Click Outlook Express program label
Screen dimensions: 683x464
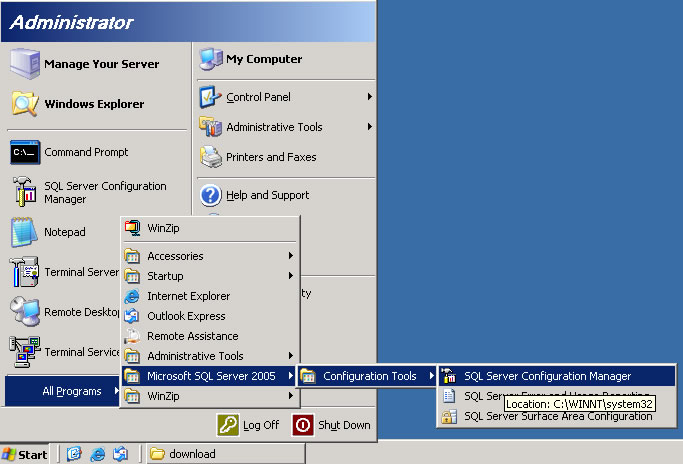click(x=186, y=316)
